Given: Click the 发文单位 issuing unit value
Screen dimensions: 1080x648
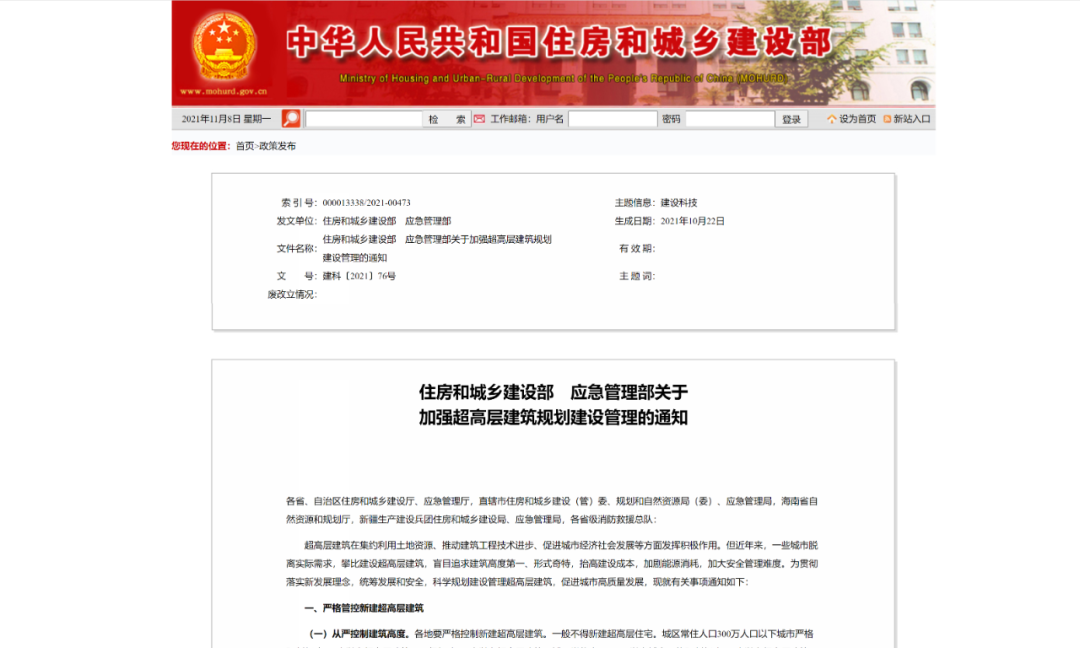Looking at the screenshot, I should (x=386, y=221).
